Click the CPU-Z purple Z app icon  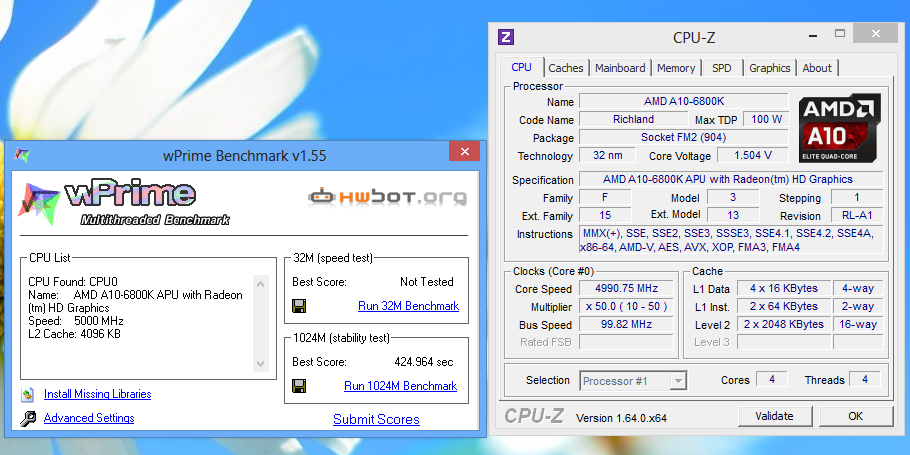(506, 37)
